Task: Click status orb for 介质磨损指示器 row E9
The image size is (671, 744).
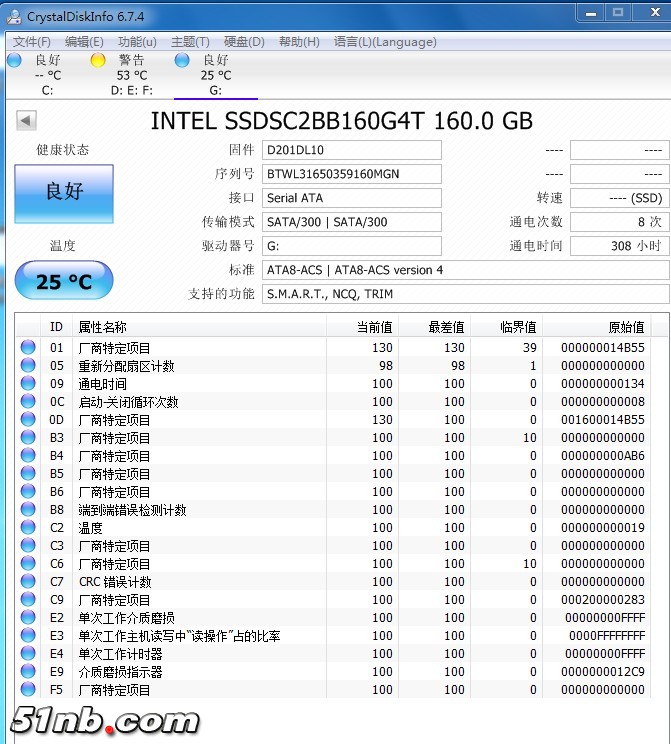Action: point(28,672)
